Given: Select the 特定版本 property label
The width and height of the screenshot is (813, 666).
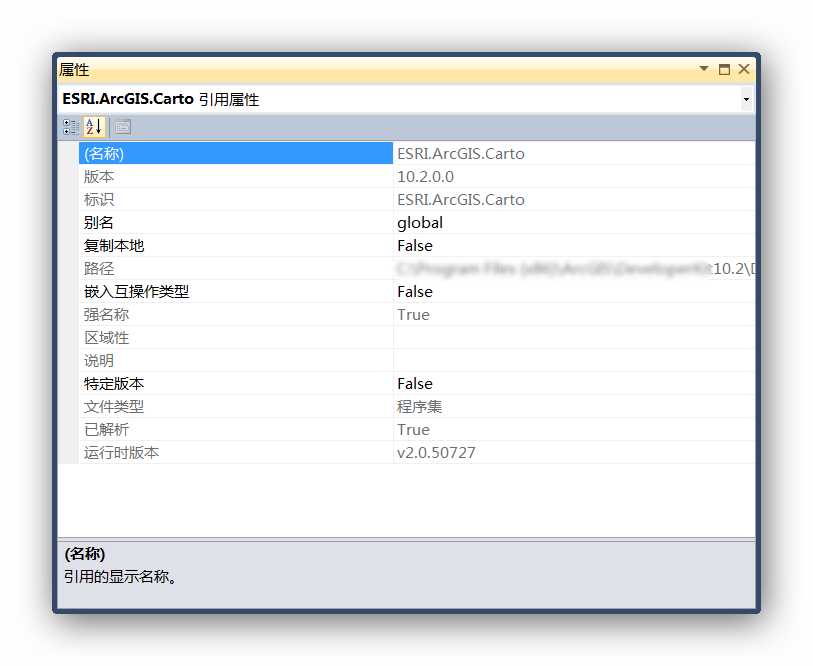Looking at the screenshot, I should pos(114,384).
